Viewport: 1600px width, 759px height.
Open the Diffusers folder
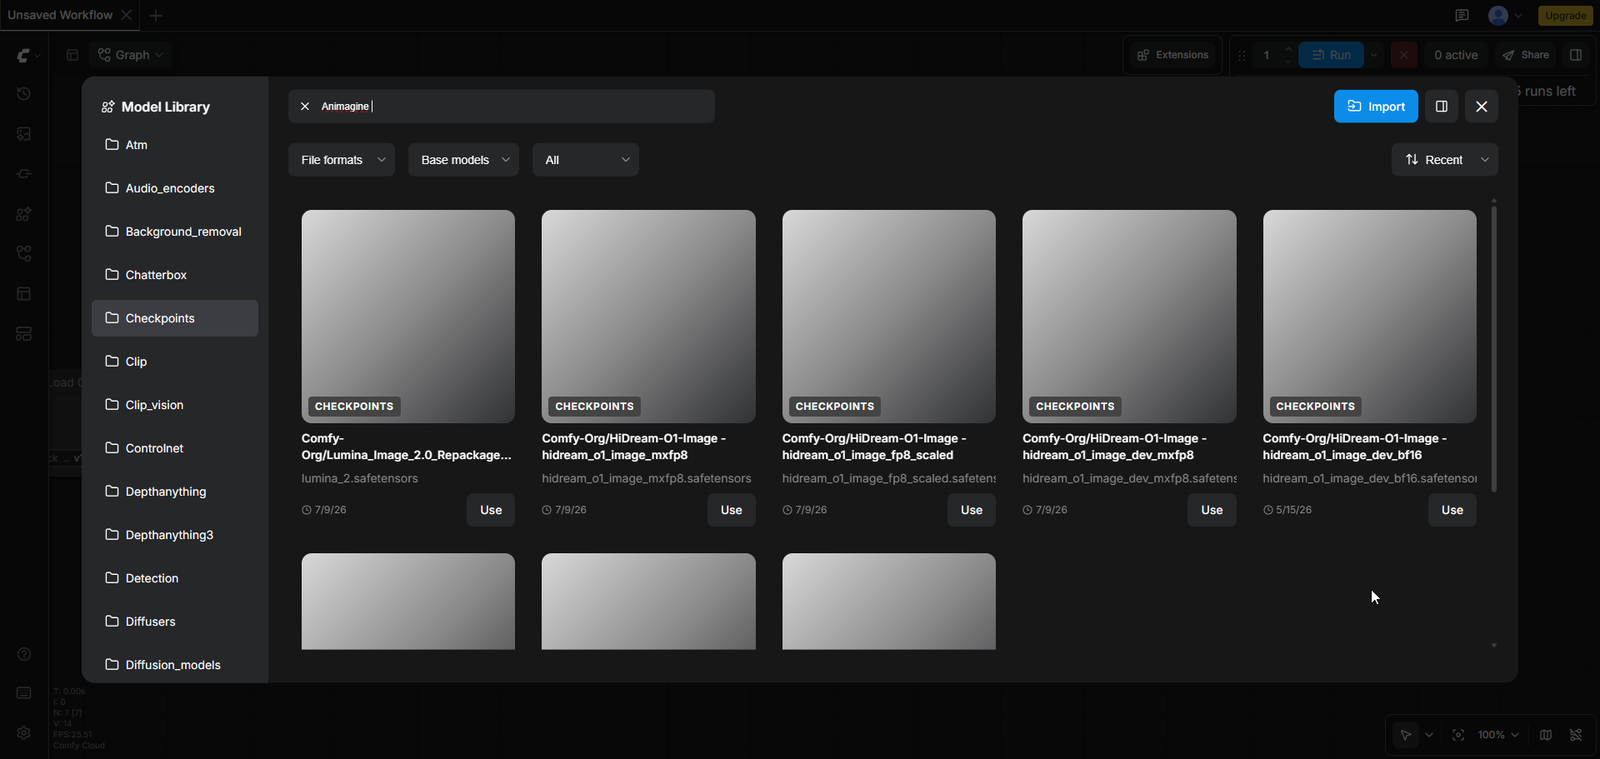tap(175, 621)
